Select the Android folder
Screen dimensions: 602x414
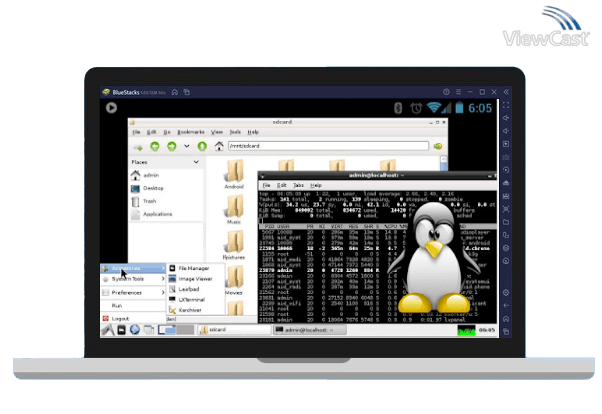click(x=234, y=175)
